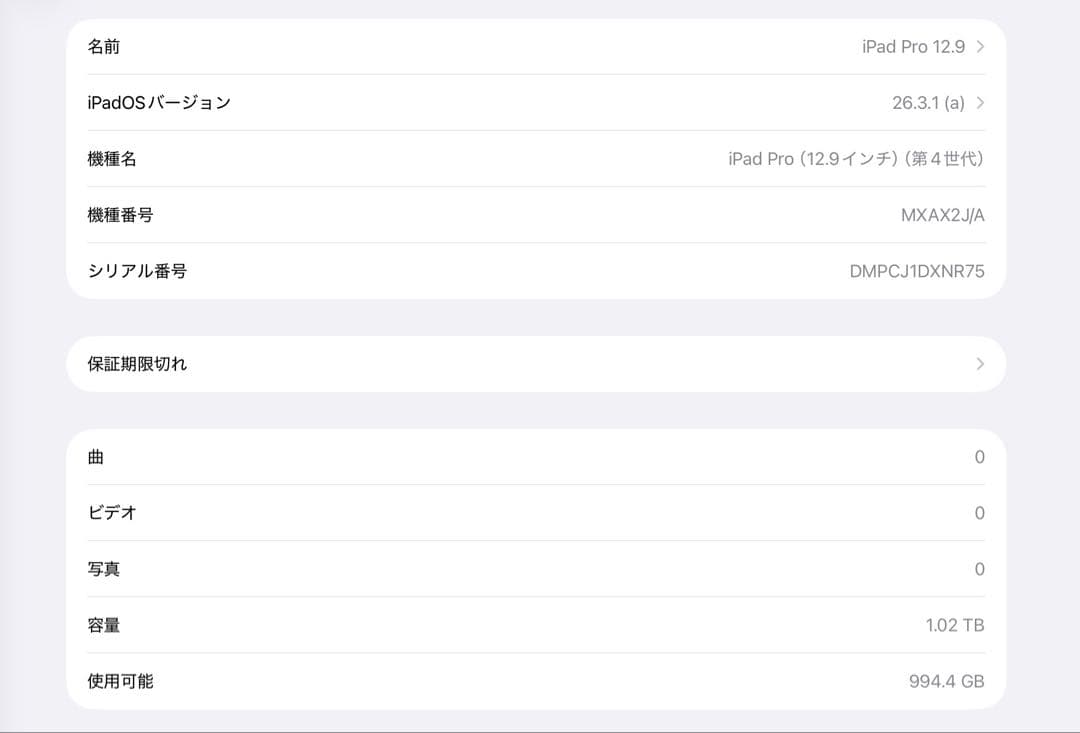Click the ビデオ count value 0

click(x=979, y=513)
